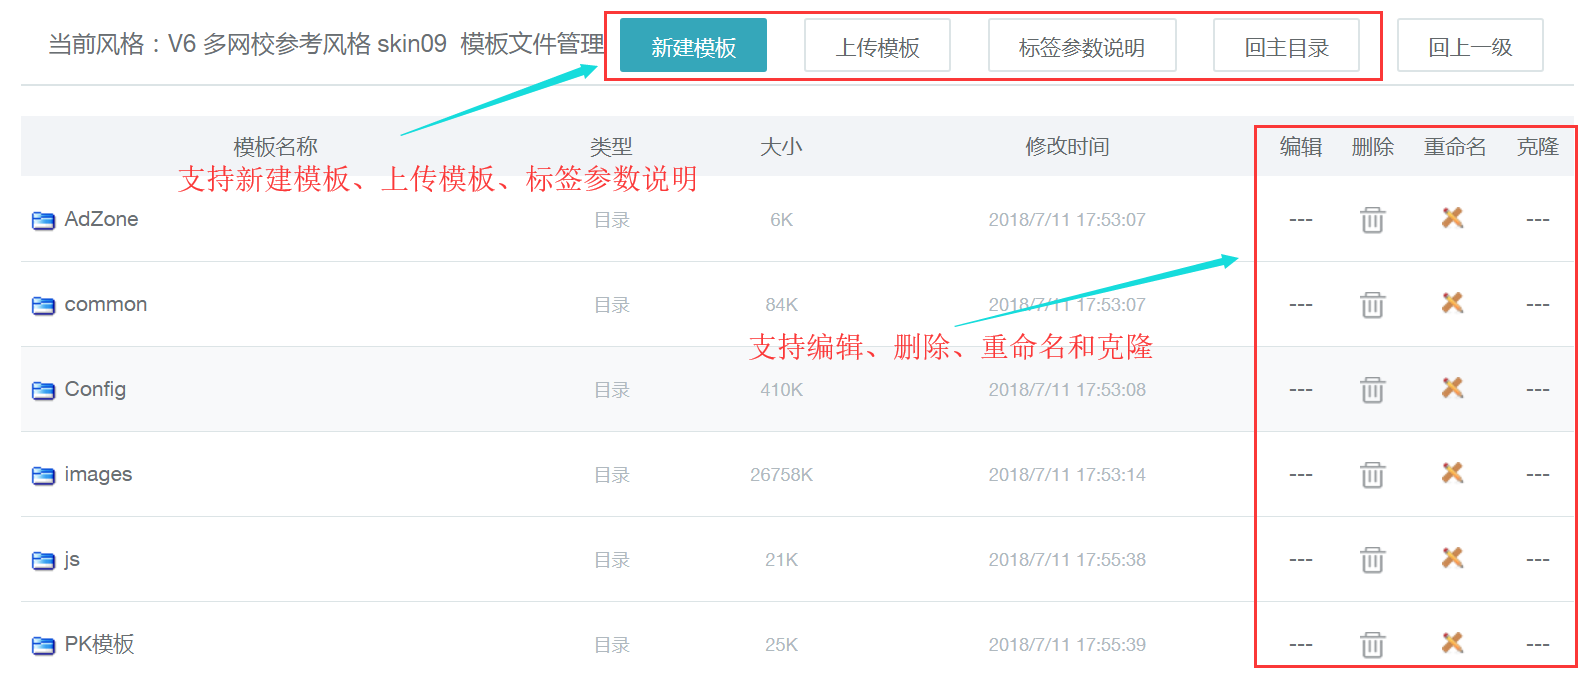Image resolution: width=1591 pixels, height=679 pixels.
Task: Open 标签参数说明 help
Action: [x=1082, y=46]
